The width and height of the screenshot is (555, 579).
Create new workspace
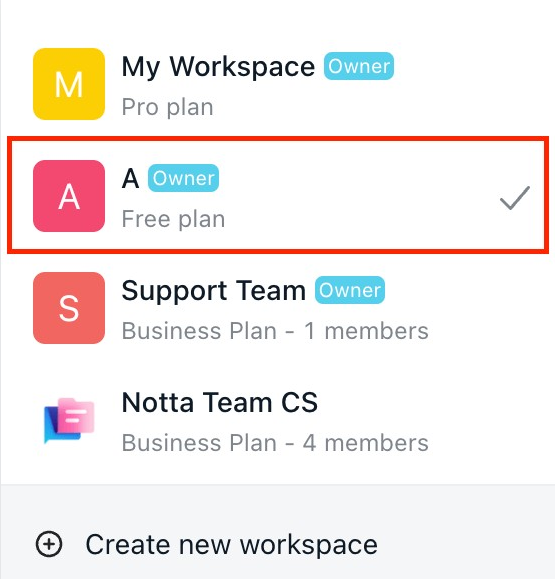pyautogui.click(x=232, y=545)
